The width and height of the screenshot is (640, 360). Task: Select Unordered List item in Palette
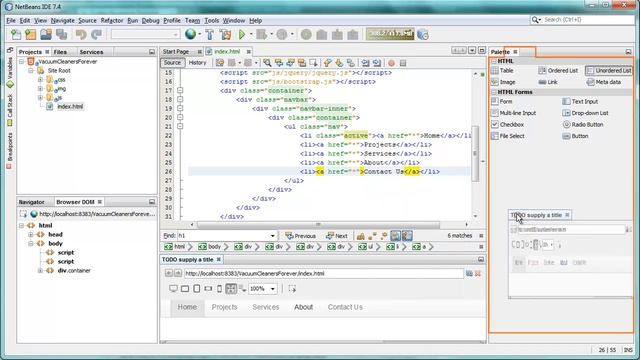pos(609,71)
